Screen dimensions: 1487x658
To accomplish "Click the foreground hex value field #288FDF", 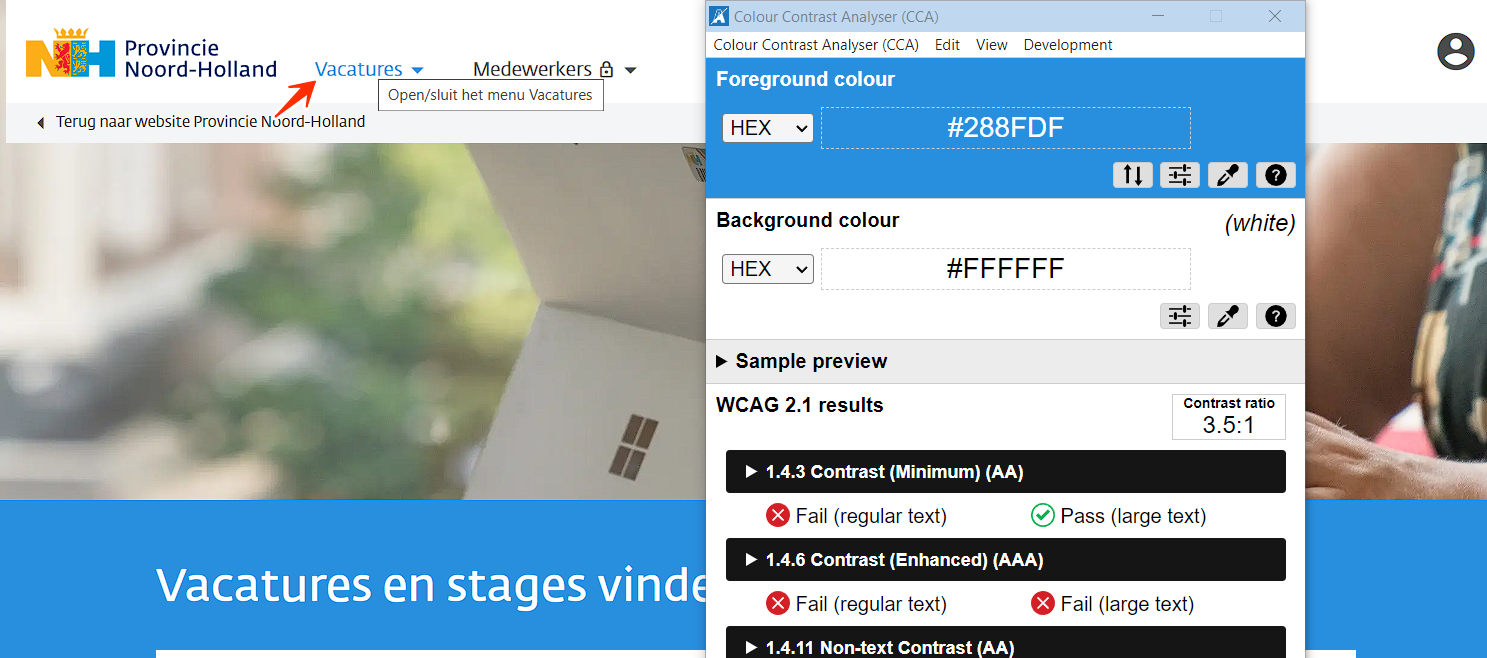I will pos(1006,128).
